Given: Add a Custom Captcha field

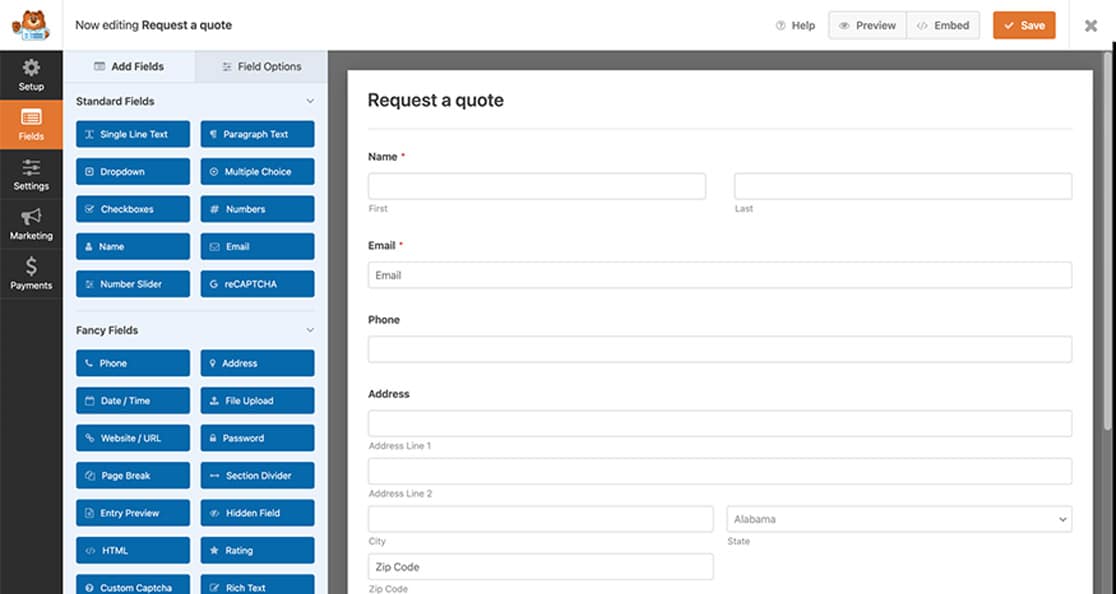Looking at the screenshot, I should click(133, 585).
